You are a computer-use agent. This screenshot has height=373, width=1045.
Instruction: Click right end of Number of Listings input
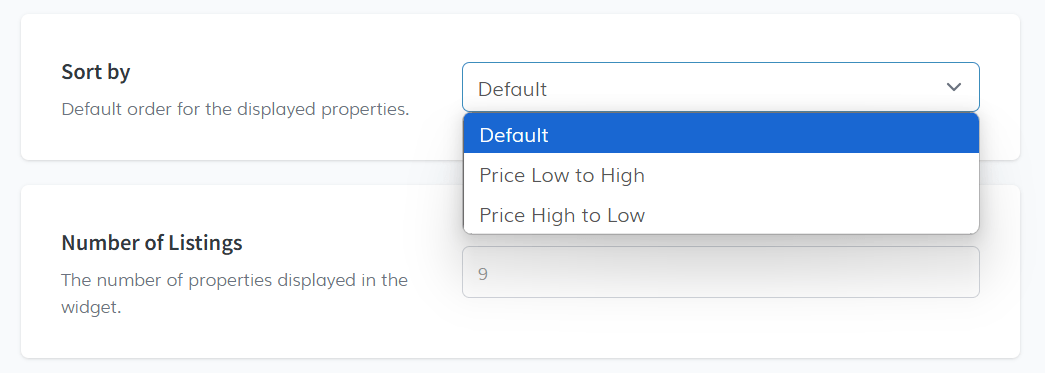[960, 272]
